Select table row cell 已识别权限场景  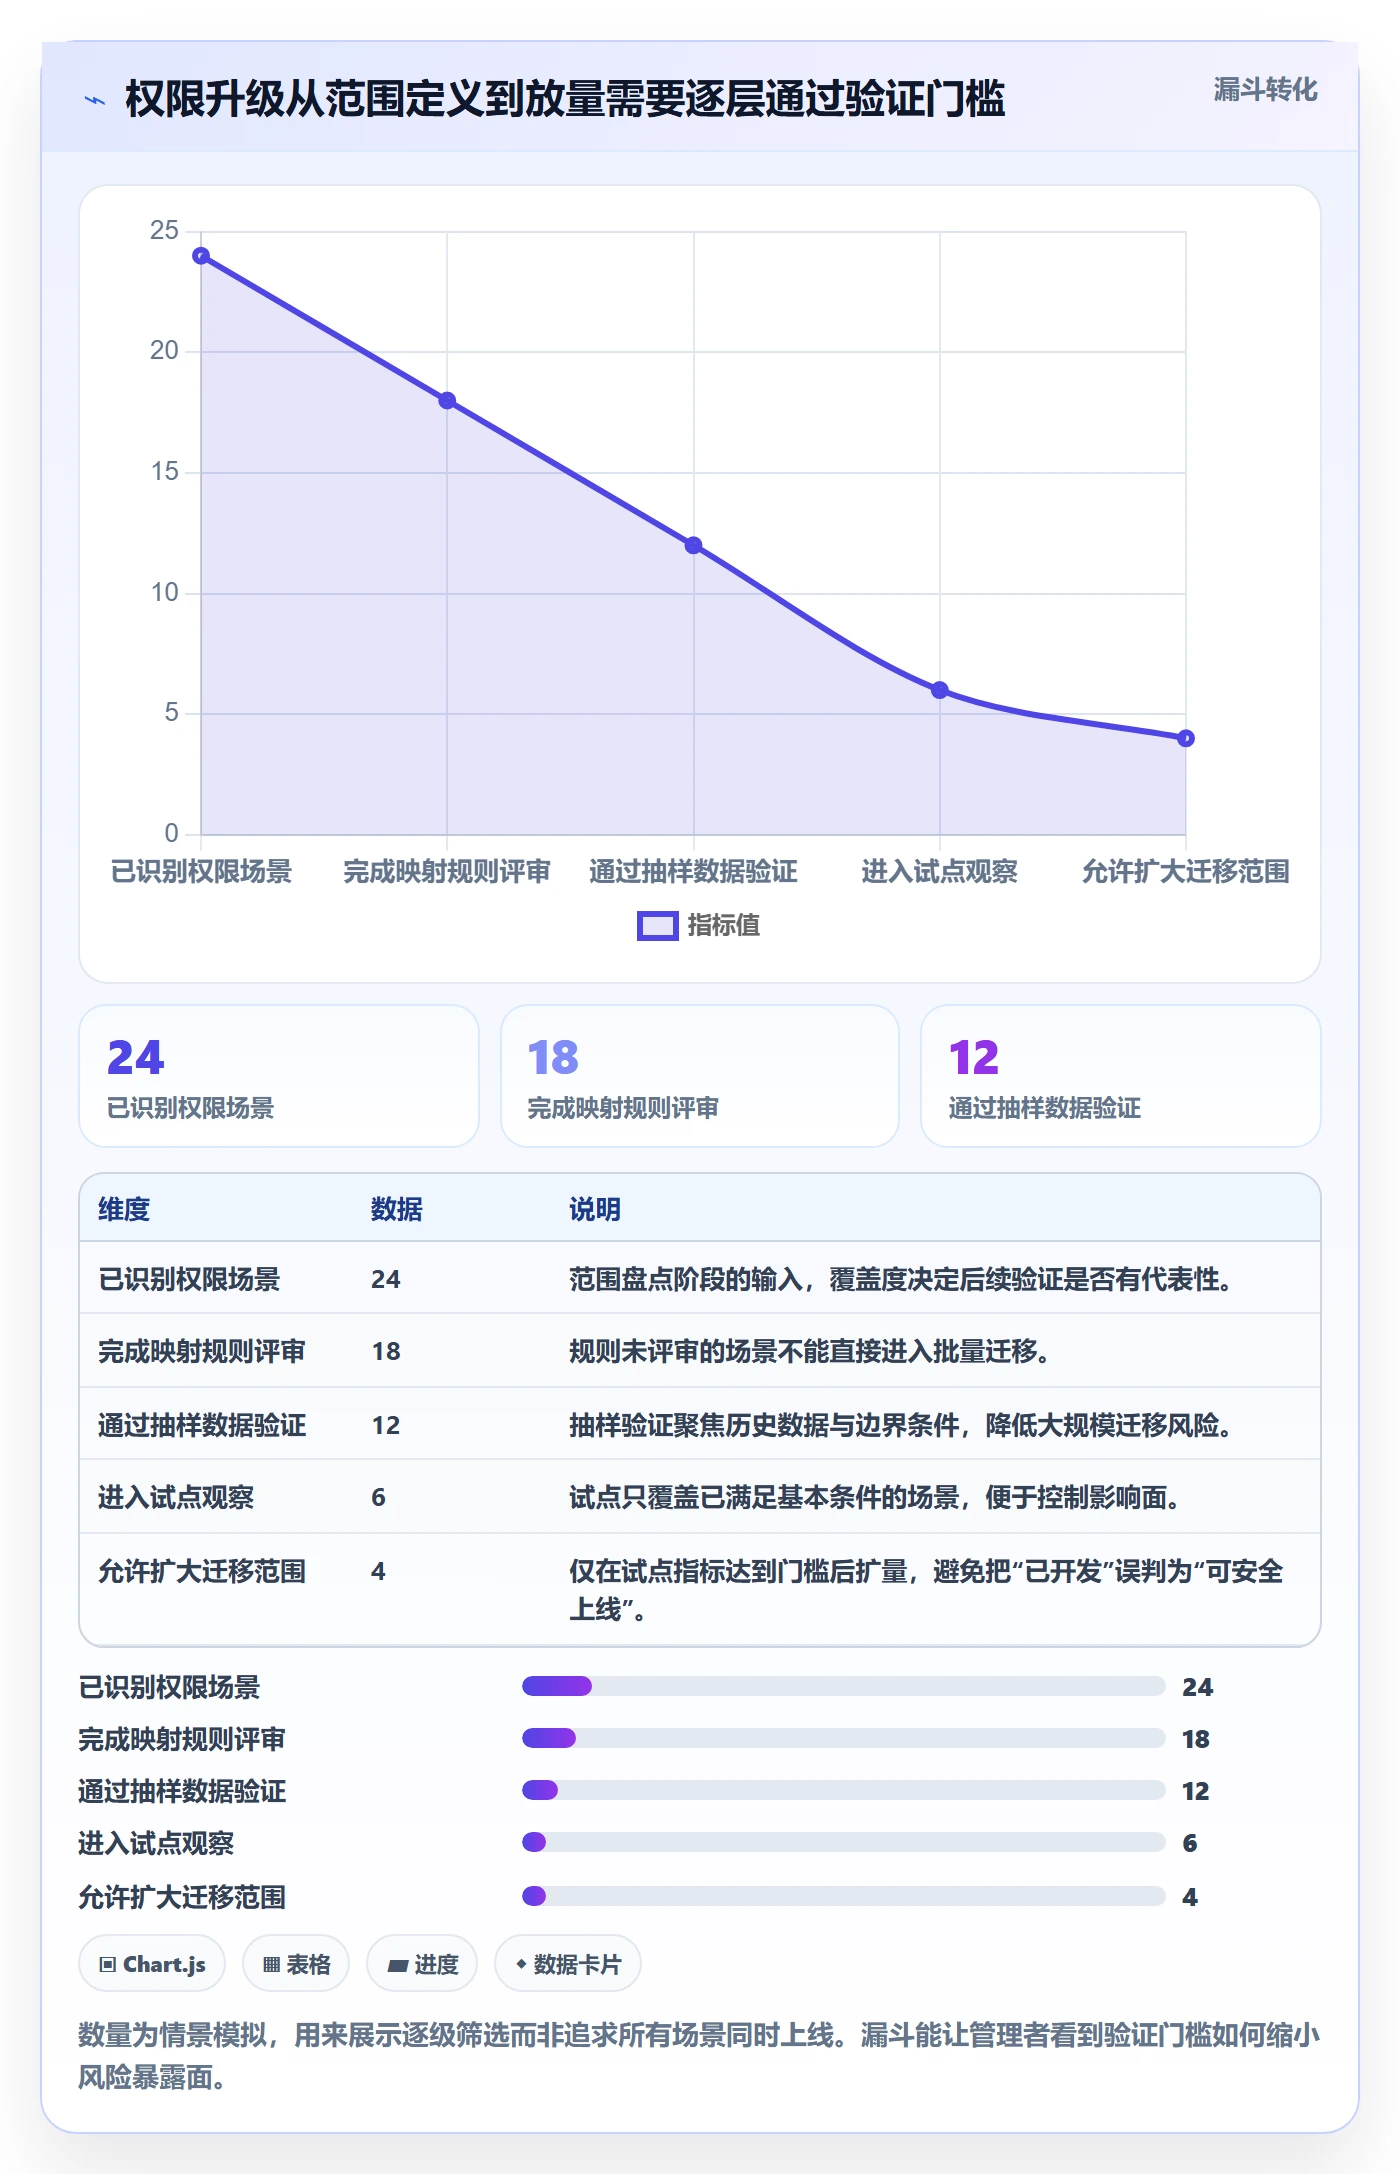click(189, 1280)
